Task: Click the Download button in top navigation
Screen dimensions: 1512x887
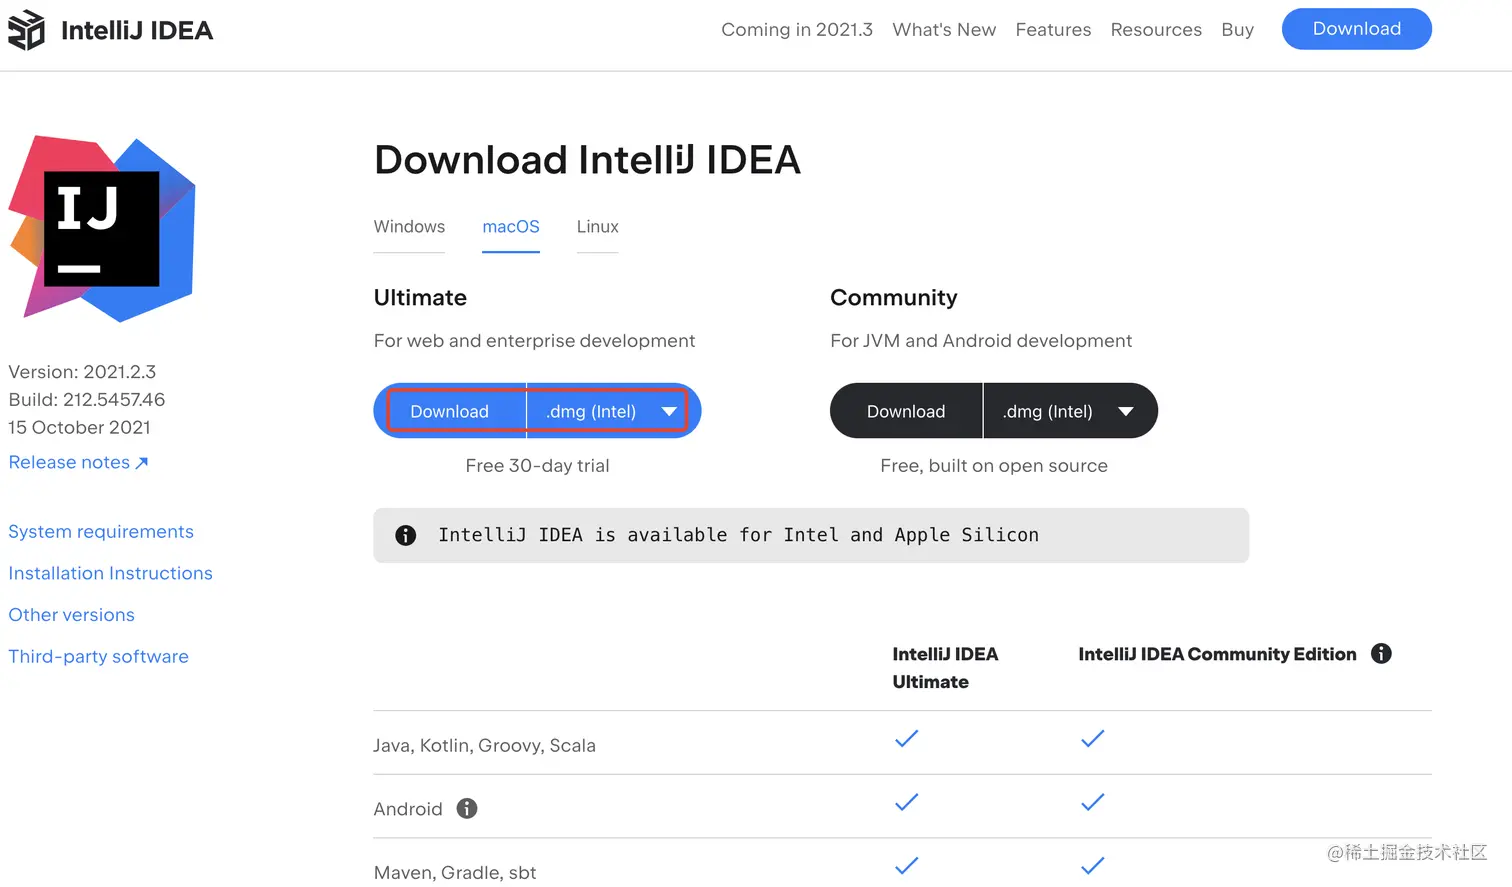Action: point(1356,29)
